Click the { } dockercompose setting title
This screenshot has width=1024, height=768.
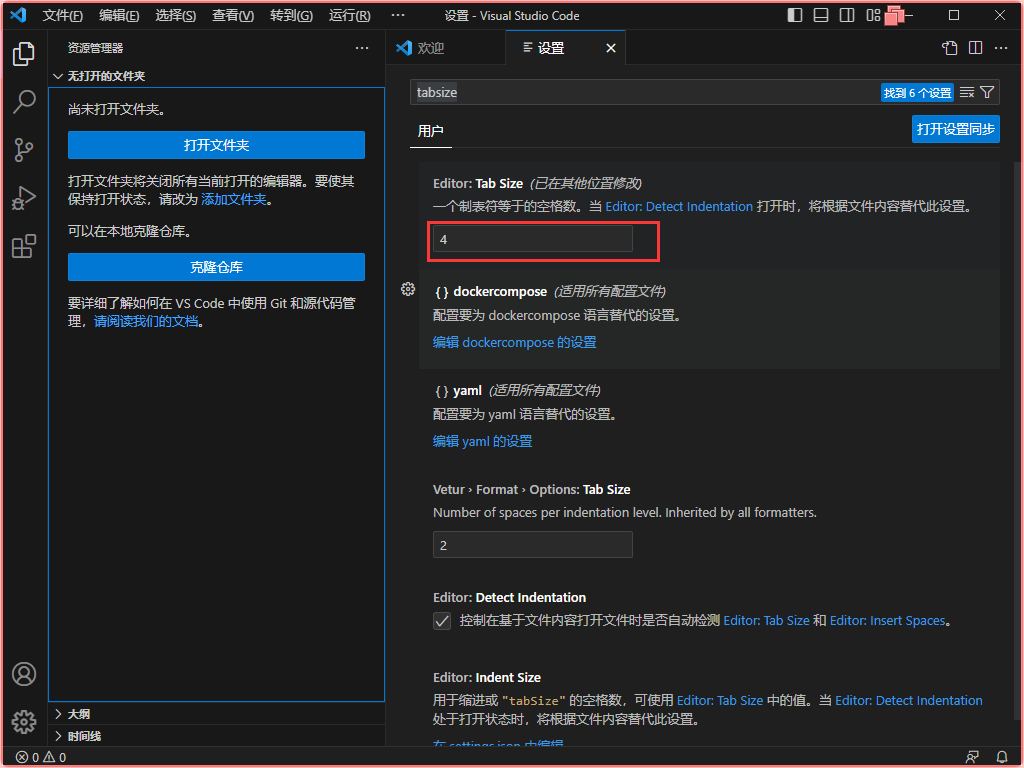click(x=490, y=291)
